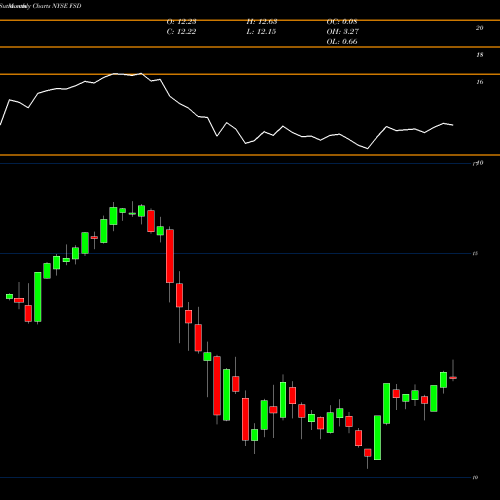Click the '16' axis label of upper panel

[x=479, y=82]
